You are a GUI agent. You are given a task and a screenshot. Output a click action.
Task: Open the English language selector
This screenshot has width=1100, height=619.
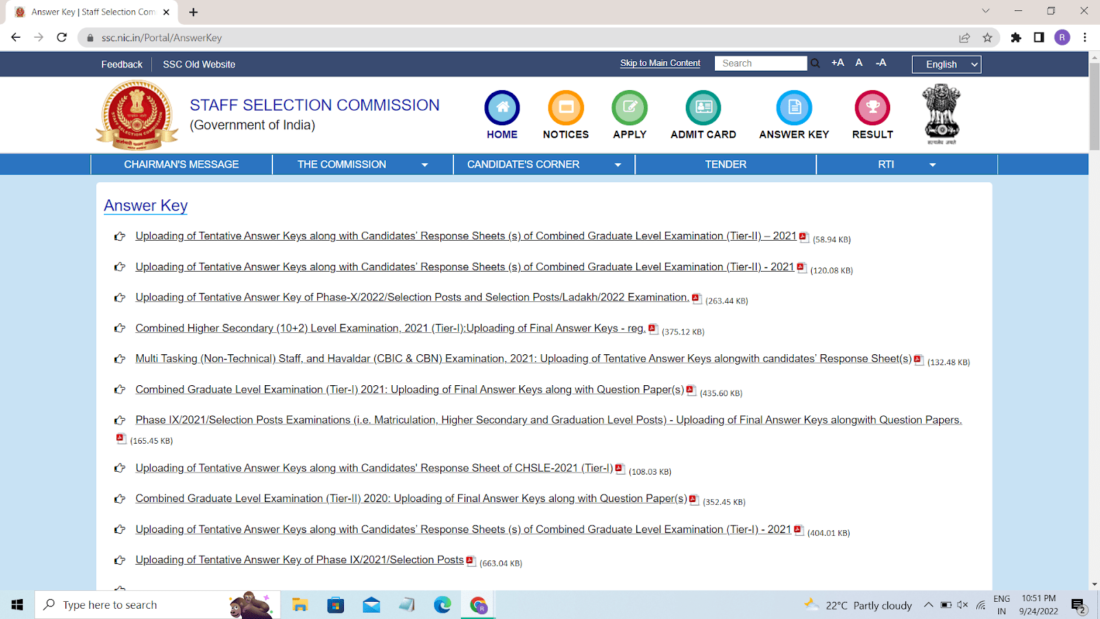pyautogui.click(x=945, y=64)
